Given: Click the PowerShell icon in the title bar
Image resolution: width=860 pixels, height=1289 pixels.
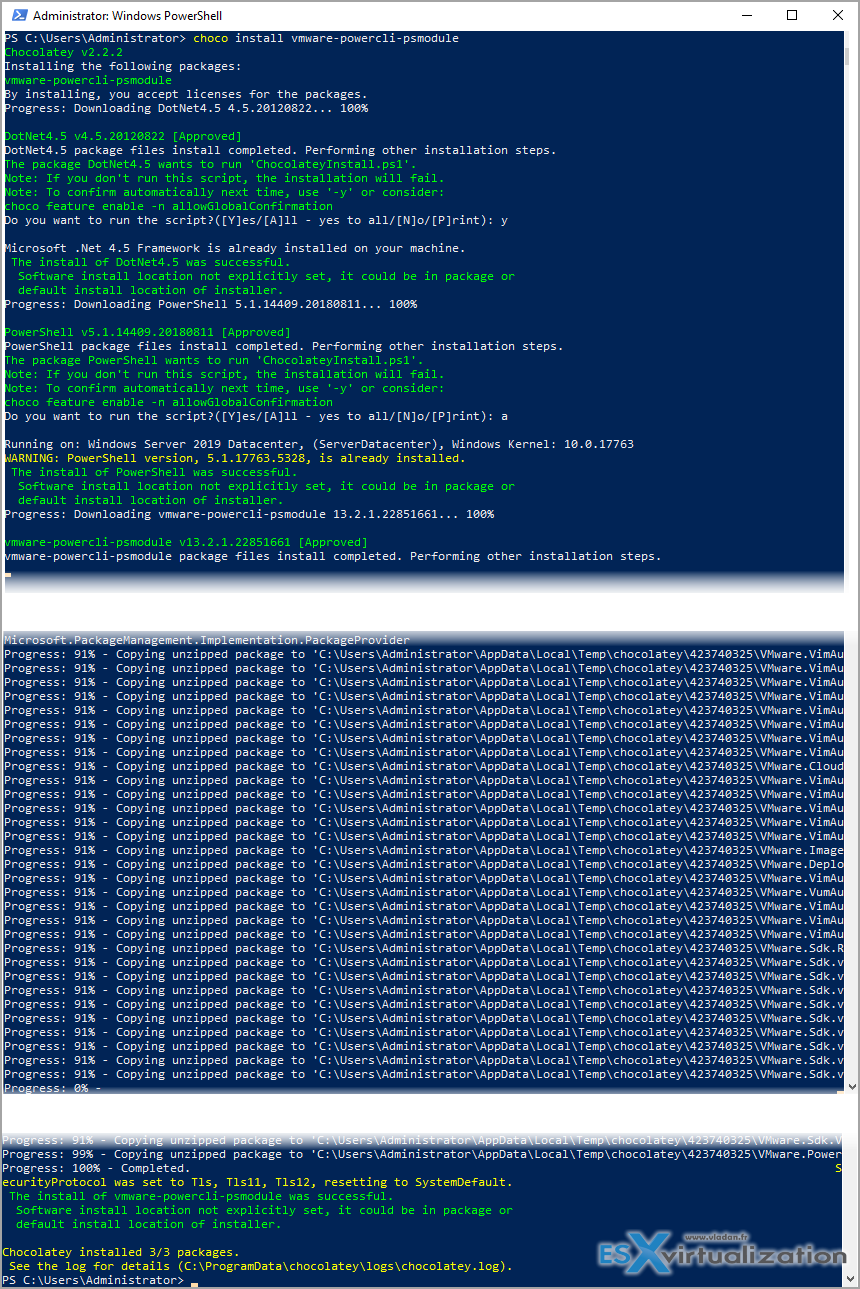Looking at the screenshot, I should [x=17, y=16].
